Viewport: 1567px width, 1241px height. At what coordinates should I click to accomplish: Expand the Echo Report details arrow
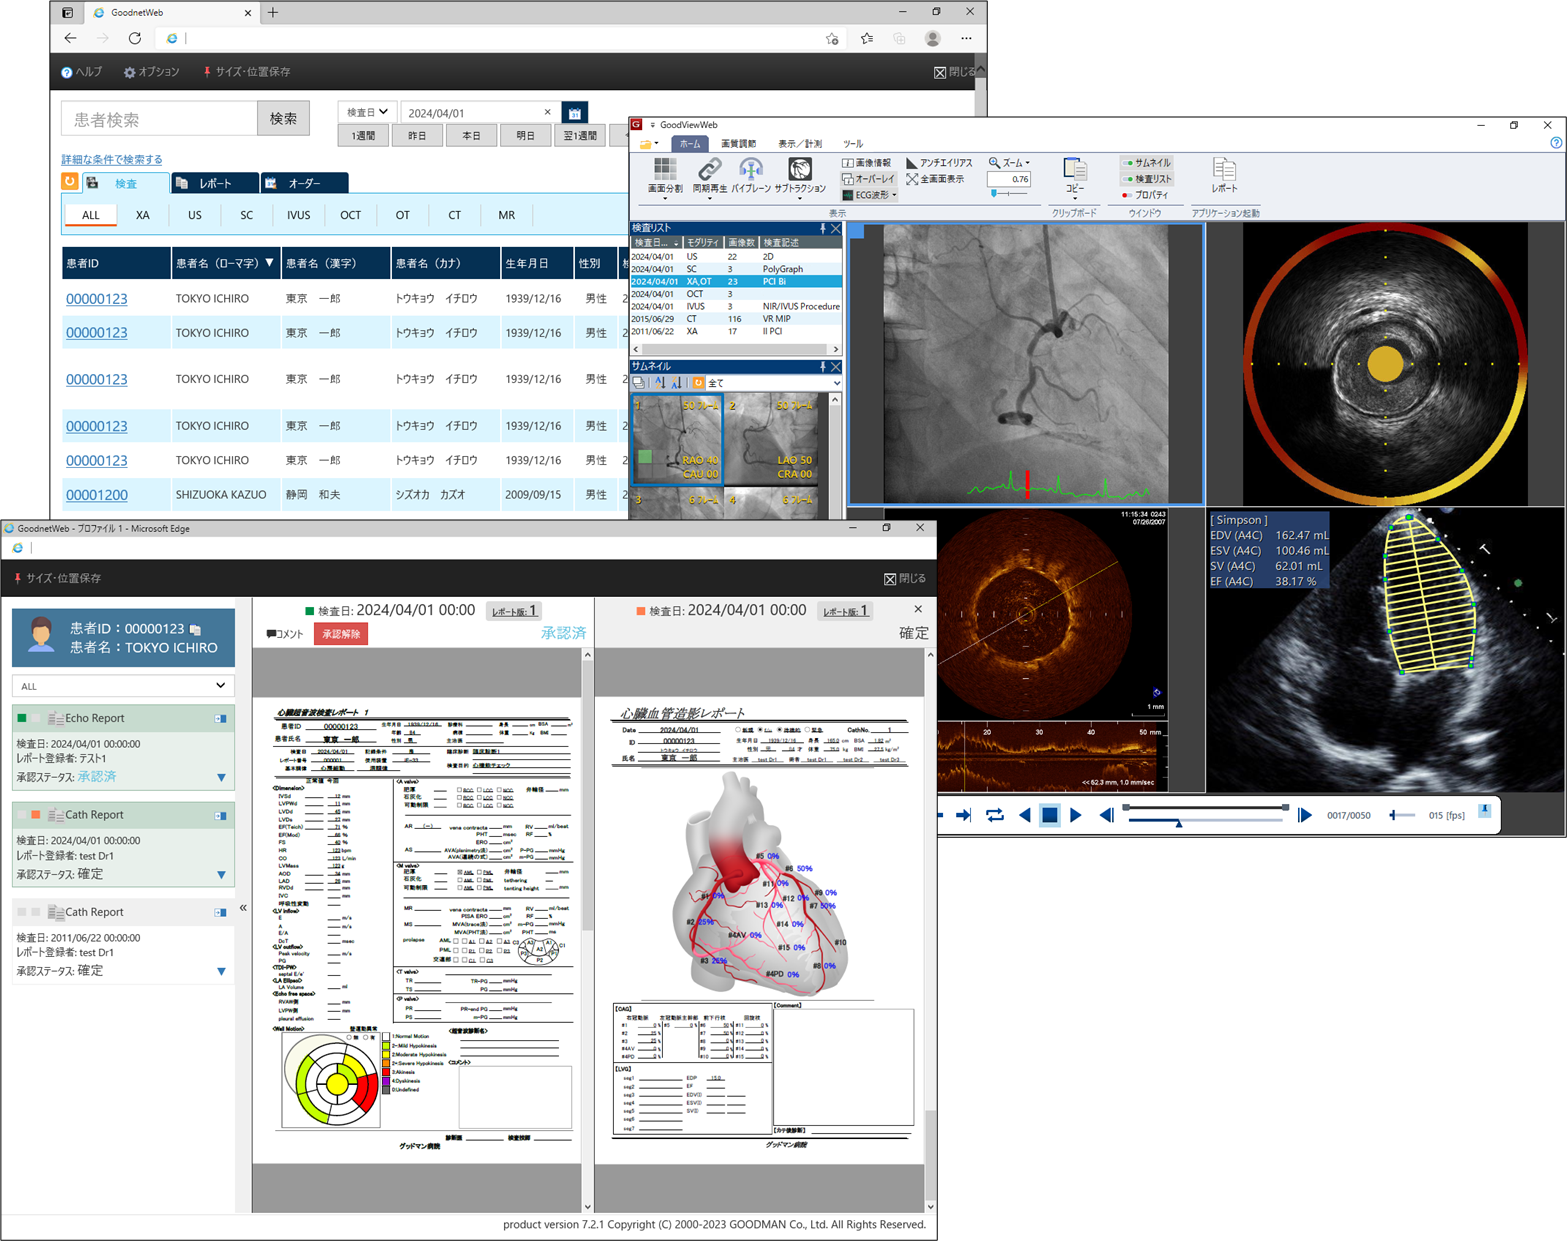pyautogui.click(x=221, y=778)
